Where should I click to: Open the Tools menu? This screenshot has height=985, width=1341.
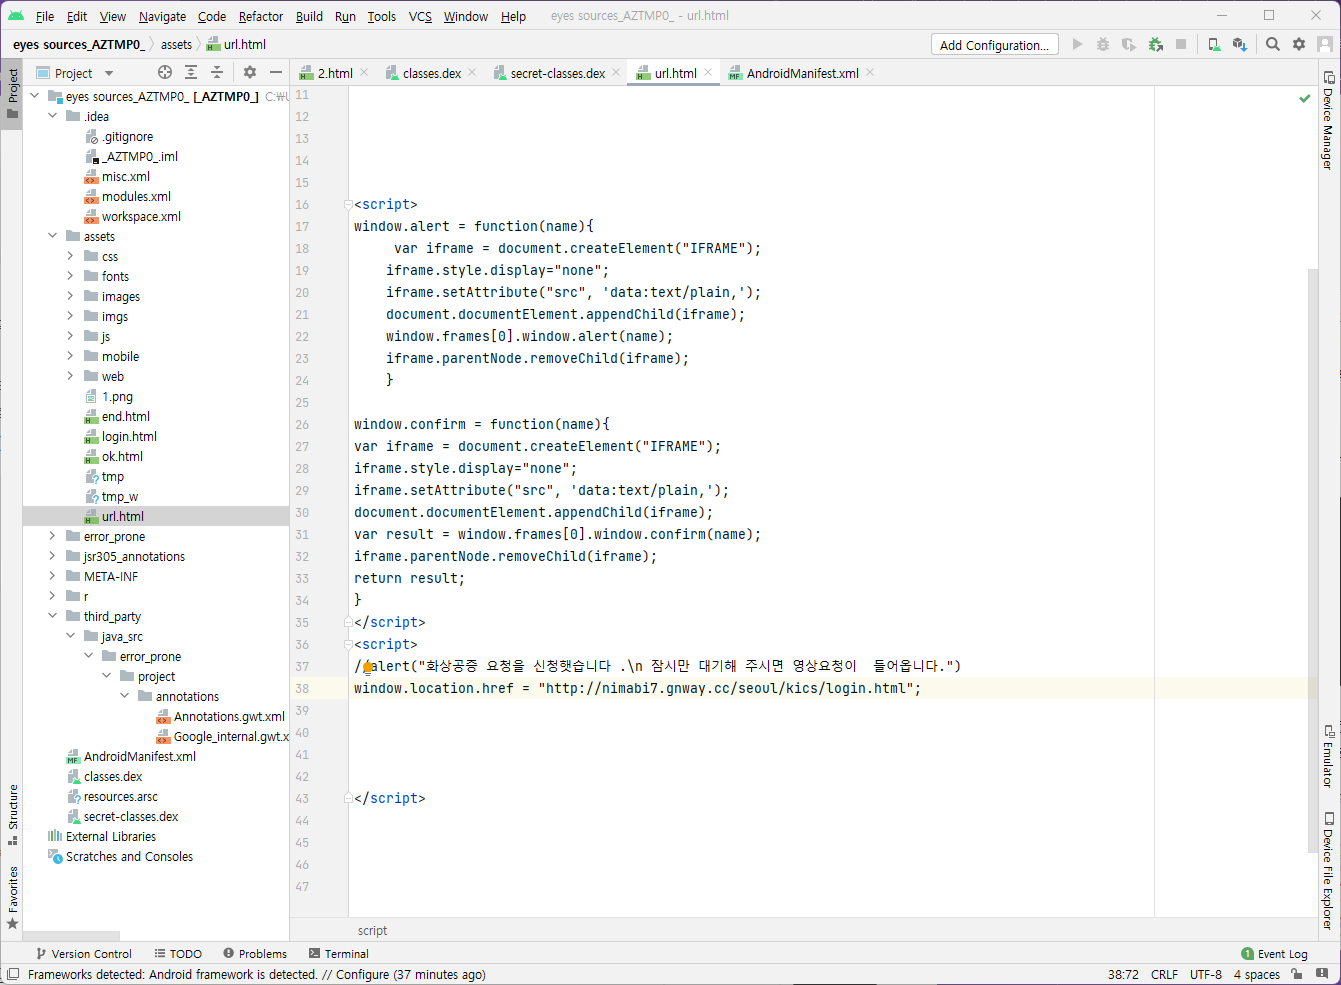tap(381, 16)
